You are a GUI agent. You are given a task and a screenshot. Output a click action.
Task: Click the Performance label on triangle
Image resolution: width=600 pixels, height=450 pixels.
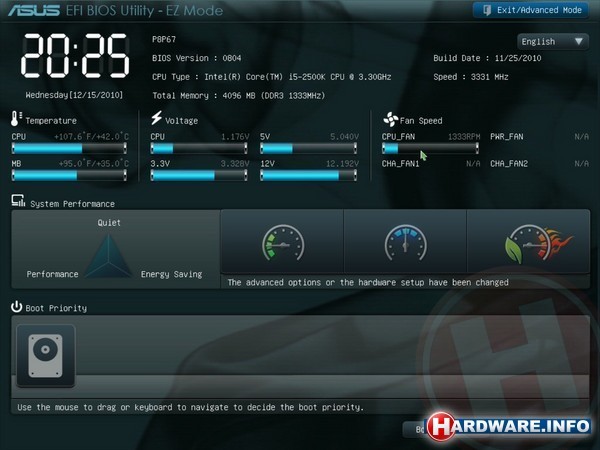pyautogui.click(x=52, y=274)
